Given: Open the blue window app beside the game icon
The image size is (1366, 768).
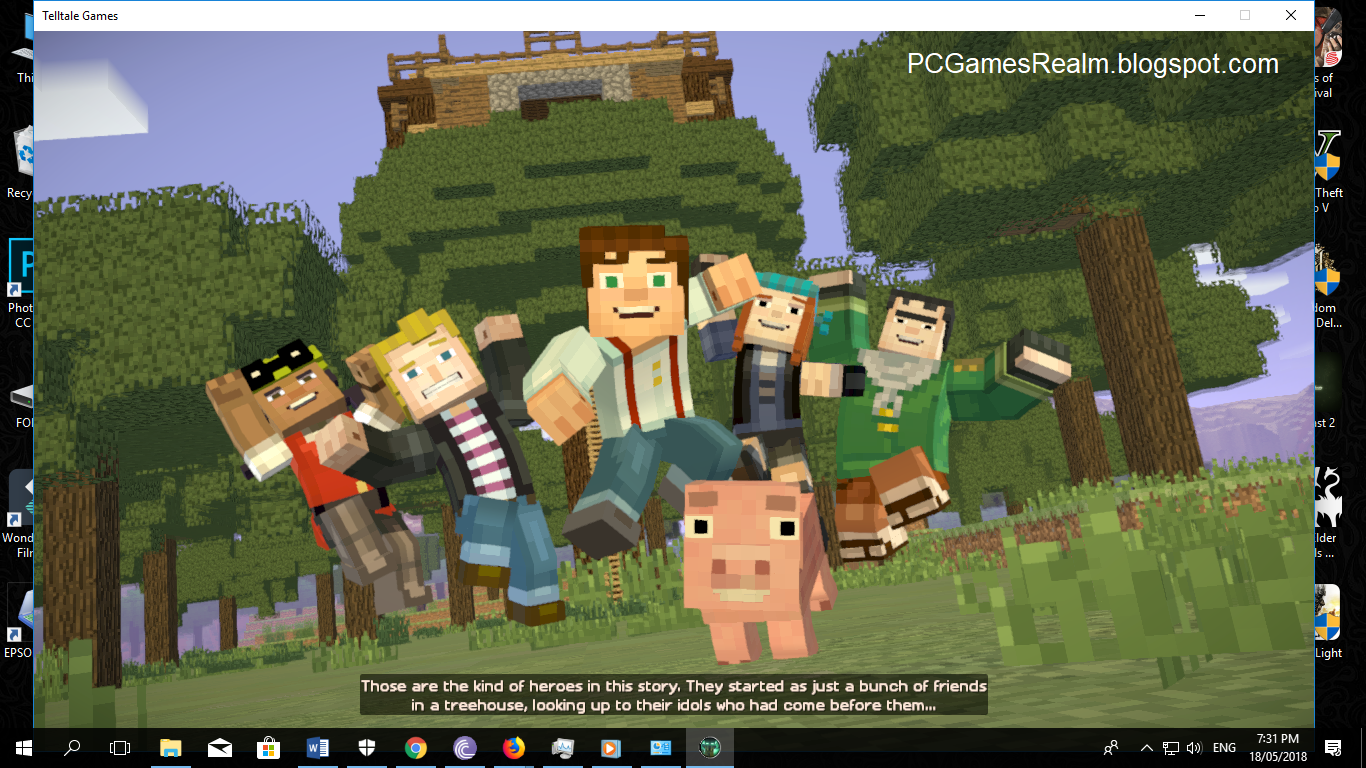Looking at the screenshot, I should (x=660, y=747).
